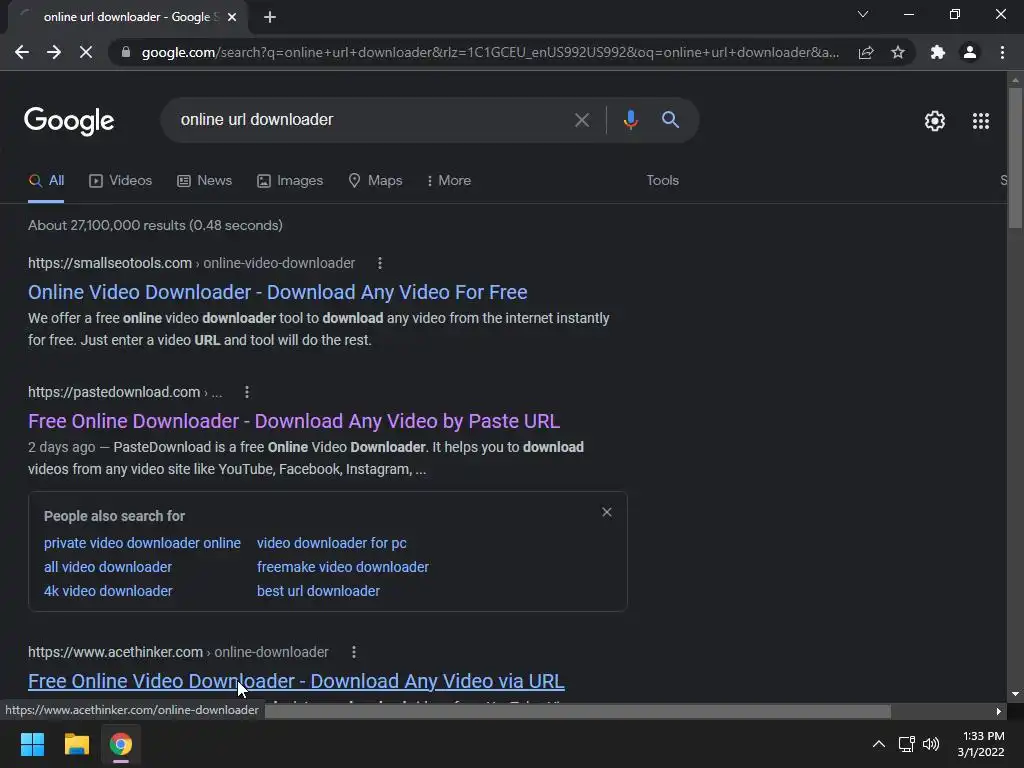Image resolution: width=1024 pixels, height=768 pixels.
Task: Open the Windows Start menu
Action: [32, 744]
